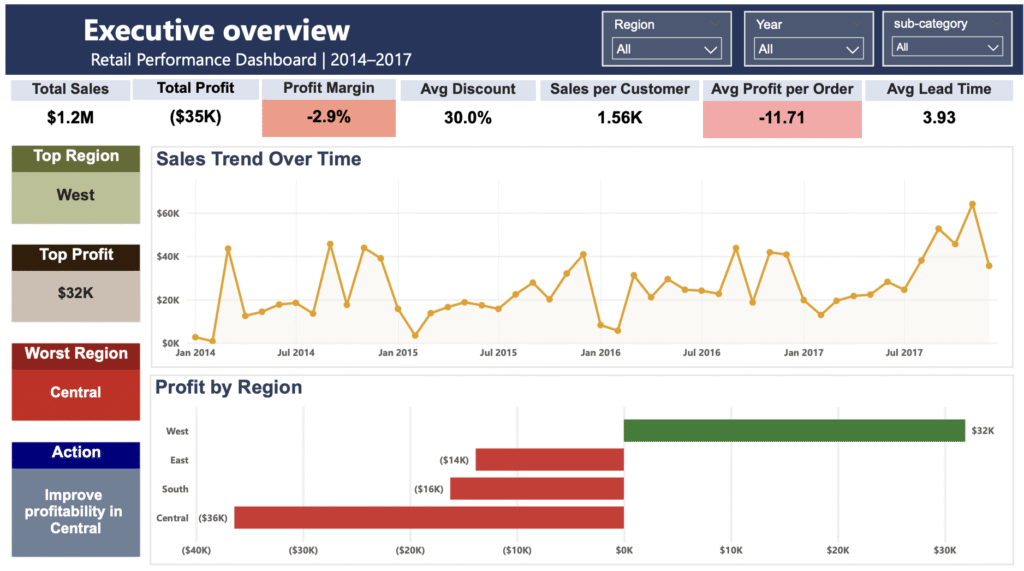Select the Top Profit $32K card
Screen dimensions: 1024x571
(x=76, y=293)
